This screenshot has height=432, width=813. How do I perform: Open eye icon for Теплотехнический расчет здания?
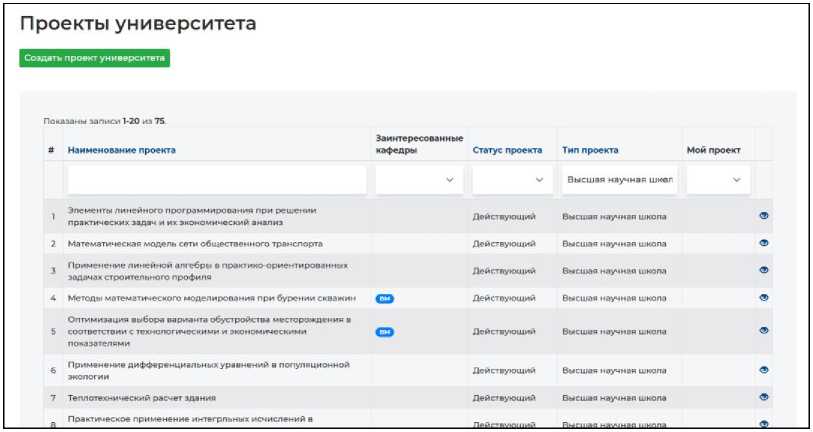[763, 397]
